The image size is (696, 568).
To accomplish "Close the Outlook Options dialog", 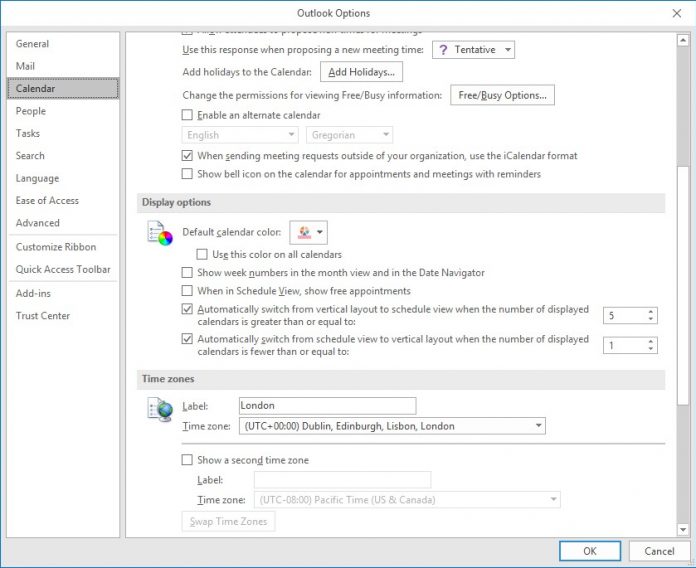I will (676, 13).
